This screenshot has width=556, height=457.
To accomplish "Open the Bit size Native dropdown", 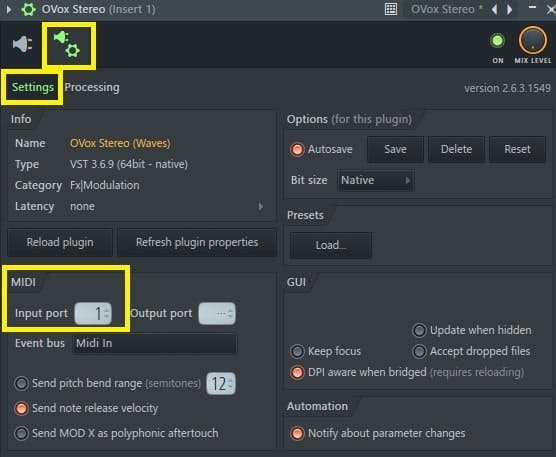I will [375, 180].
